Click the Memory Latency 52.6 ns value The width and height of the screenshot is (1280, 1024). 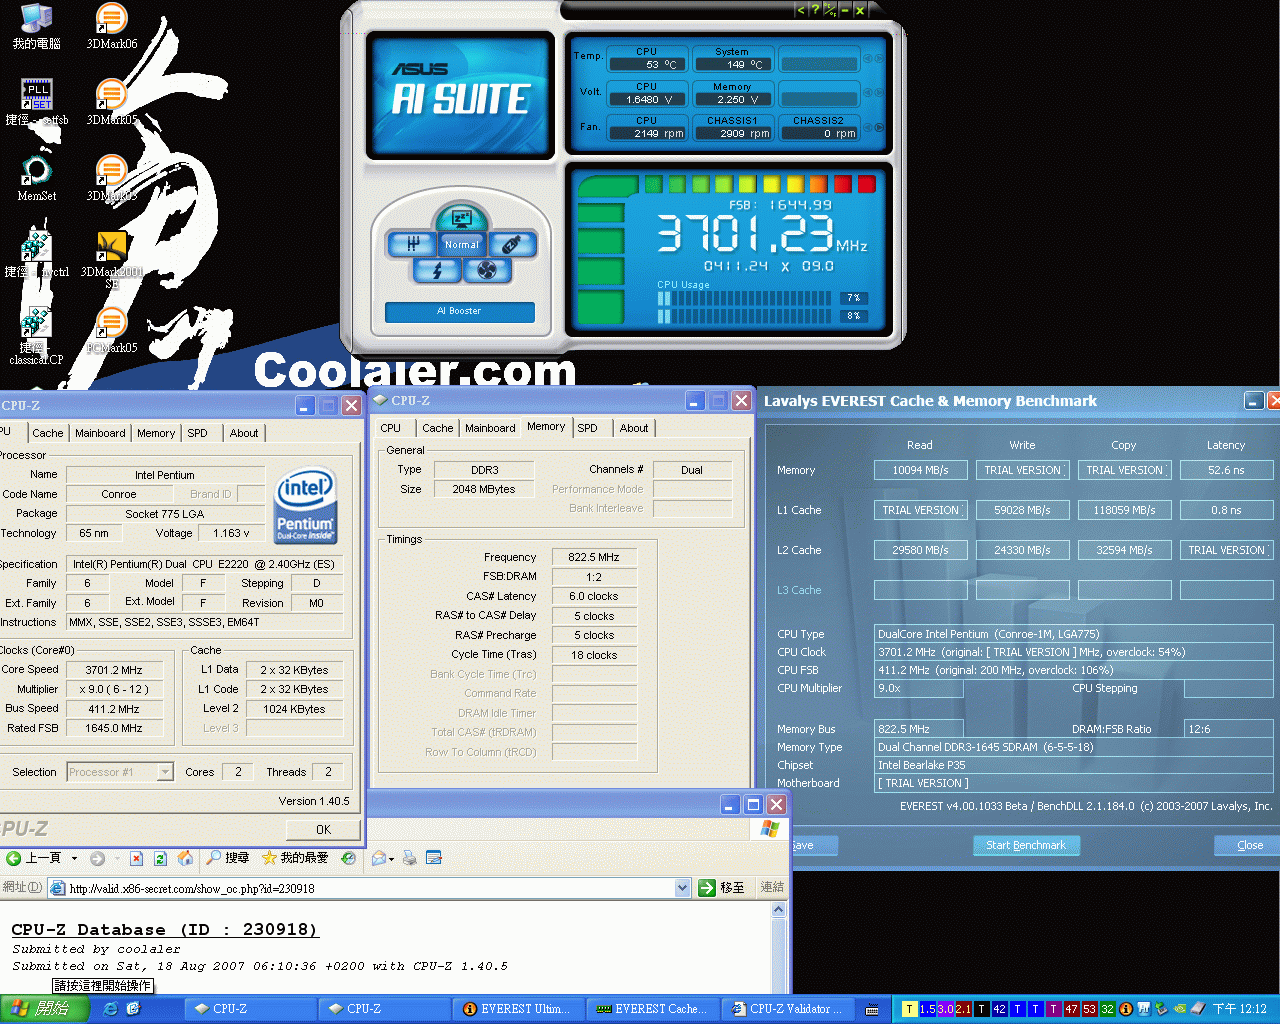(1226, 470)
